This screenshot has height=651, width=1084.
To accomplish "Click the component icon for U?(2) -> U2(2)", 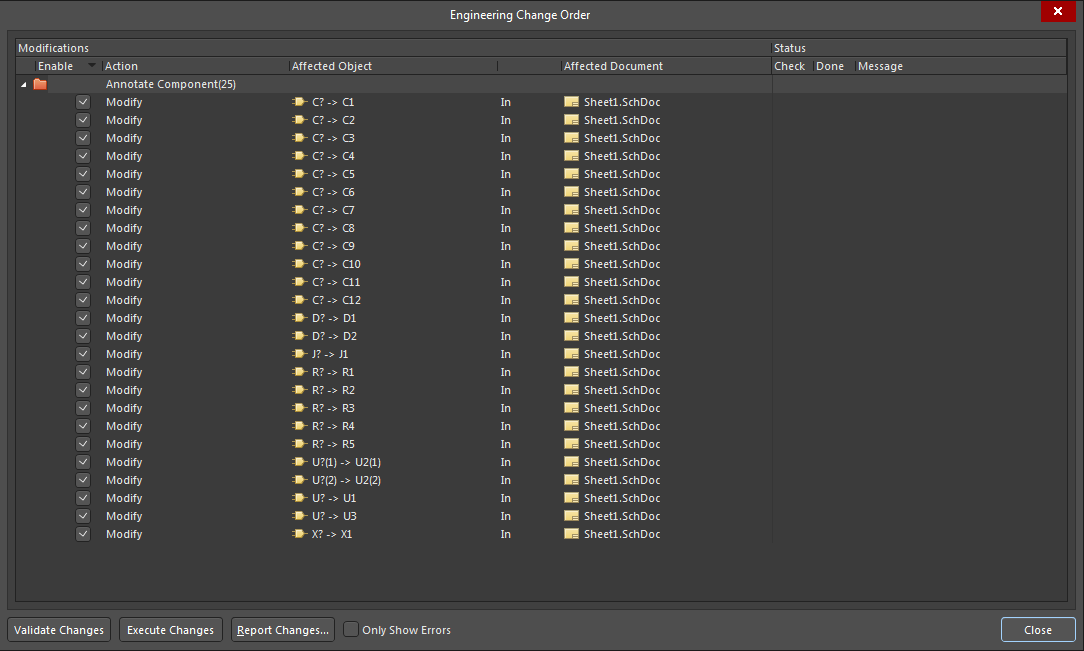I will click(x=298, y=480).
